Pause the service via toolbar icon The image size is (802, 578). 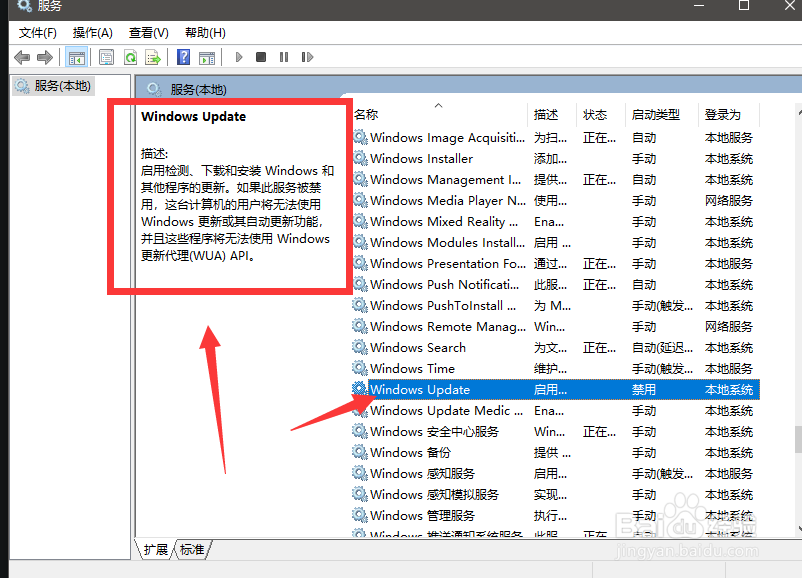point(284,57)
